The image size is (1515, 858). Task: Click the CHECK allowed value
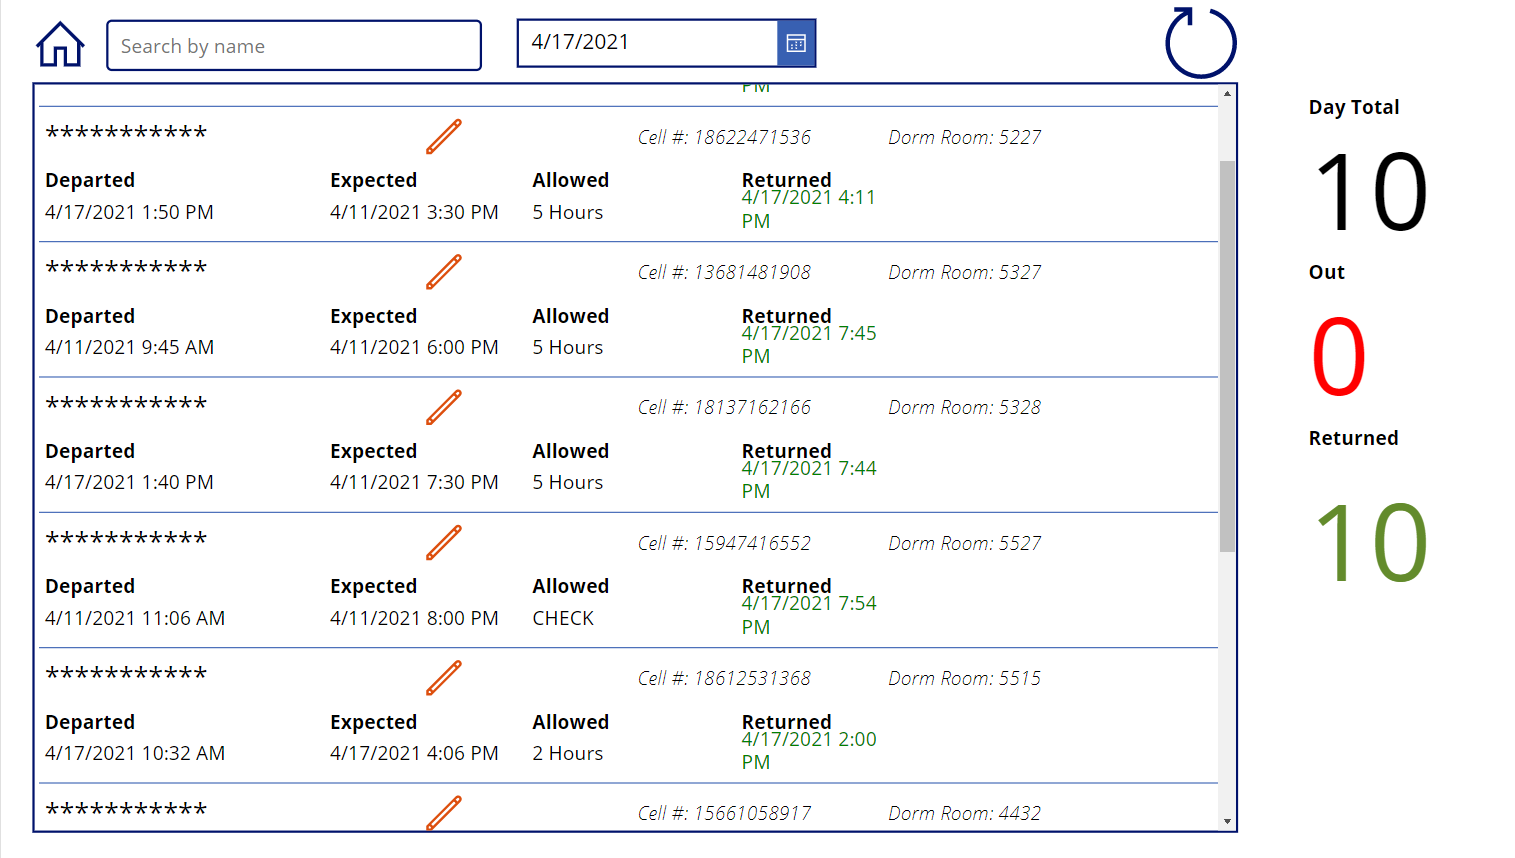click(563, 618)
